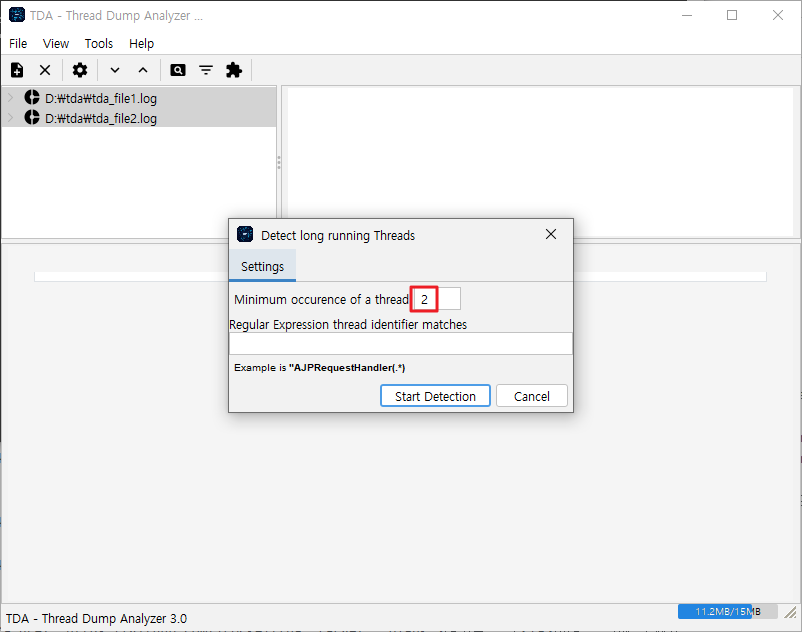This screenshot has width=802, height=632.
Task: Click the find/search toolbar icon
Action: (178, 70)
